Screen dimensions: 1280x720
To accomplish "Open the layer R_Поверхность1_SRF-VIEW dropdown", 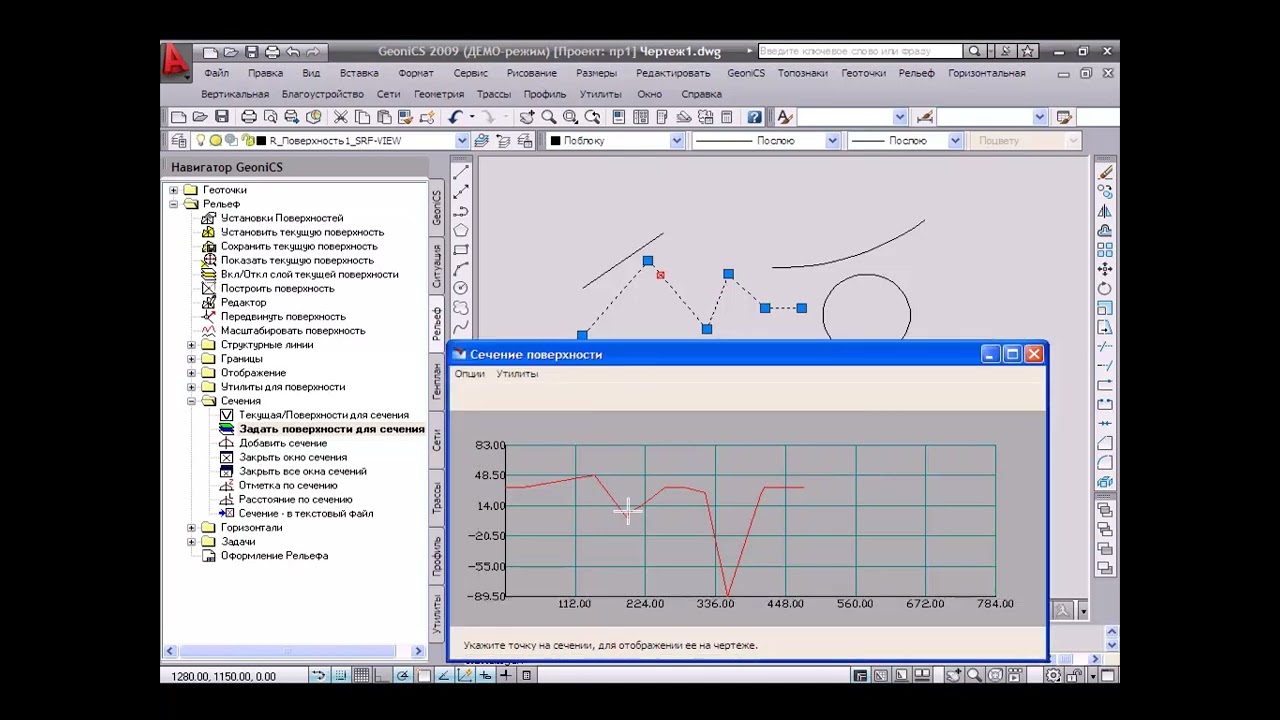I will pyautogui.click(x=462, y=141).
